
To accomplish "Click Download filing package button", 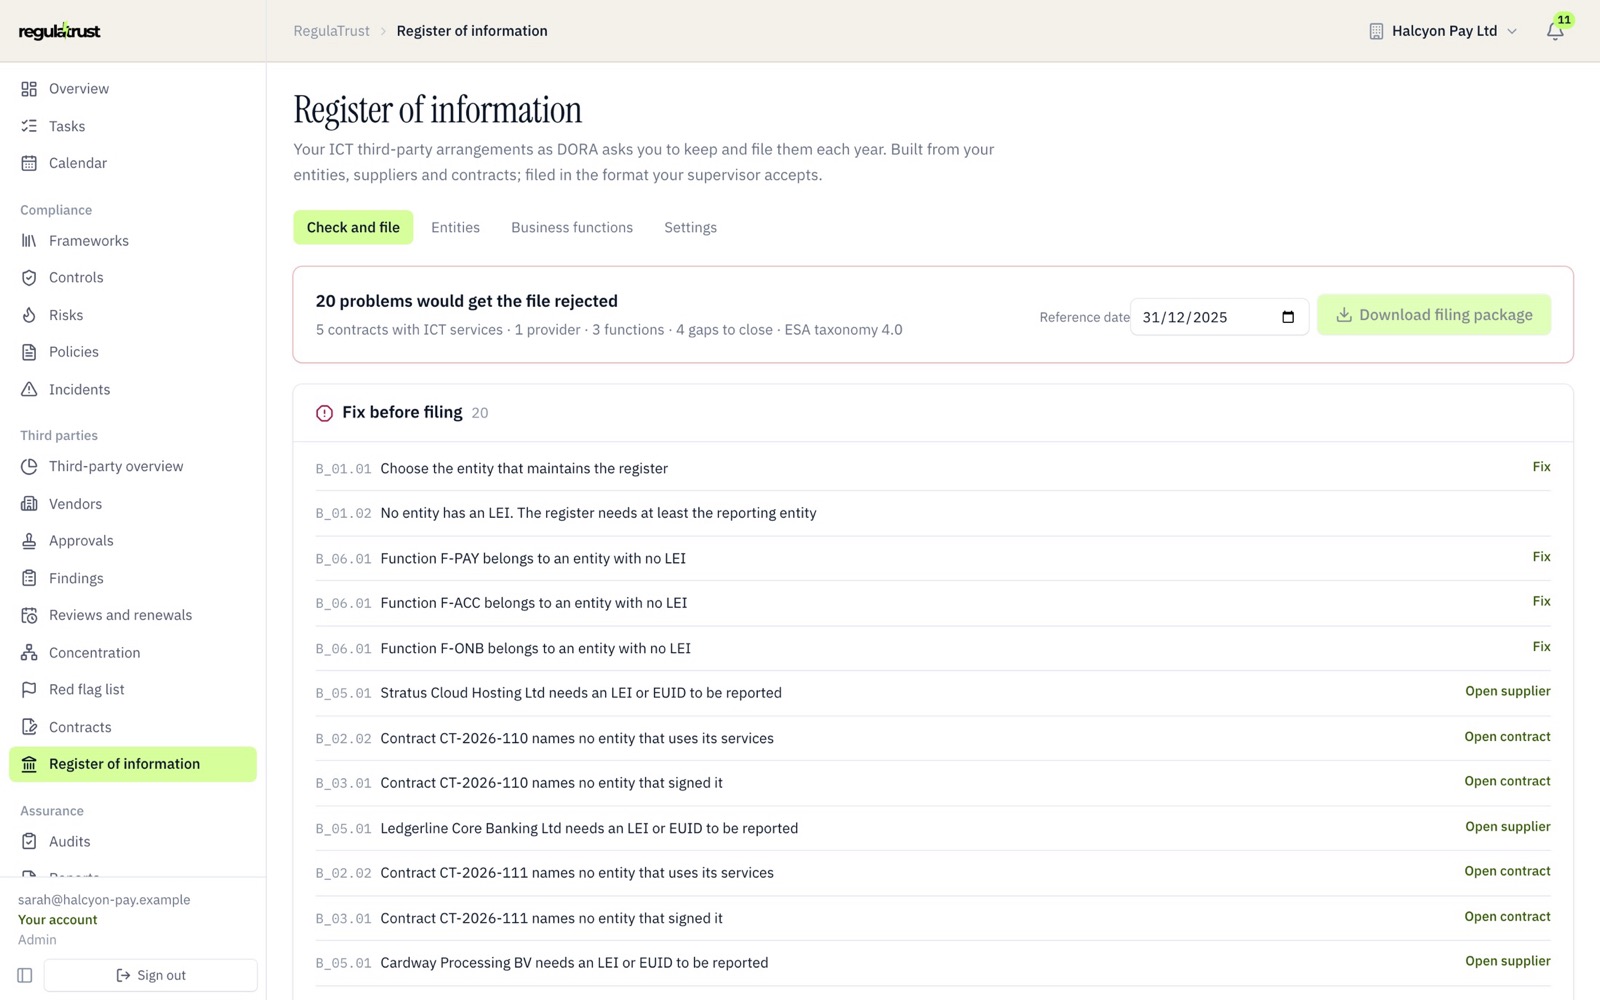I will [1434, 315].
